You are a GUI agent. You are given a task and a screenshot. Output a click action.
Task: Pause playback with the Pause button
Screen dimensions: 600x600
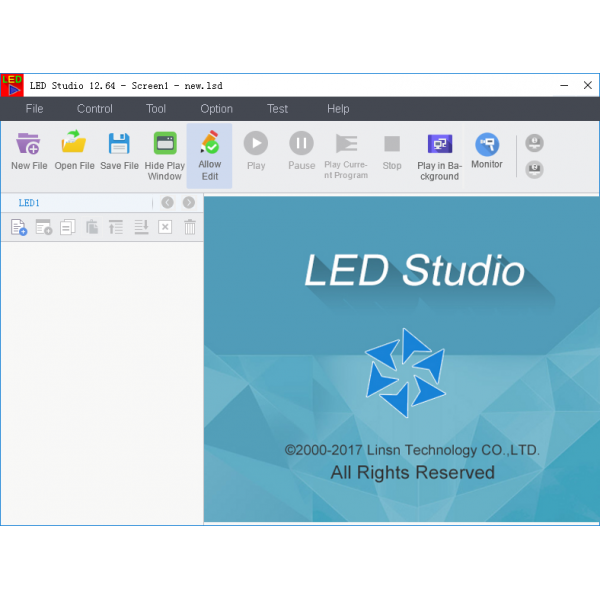[x=302, y=151]
